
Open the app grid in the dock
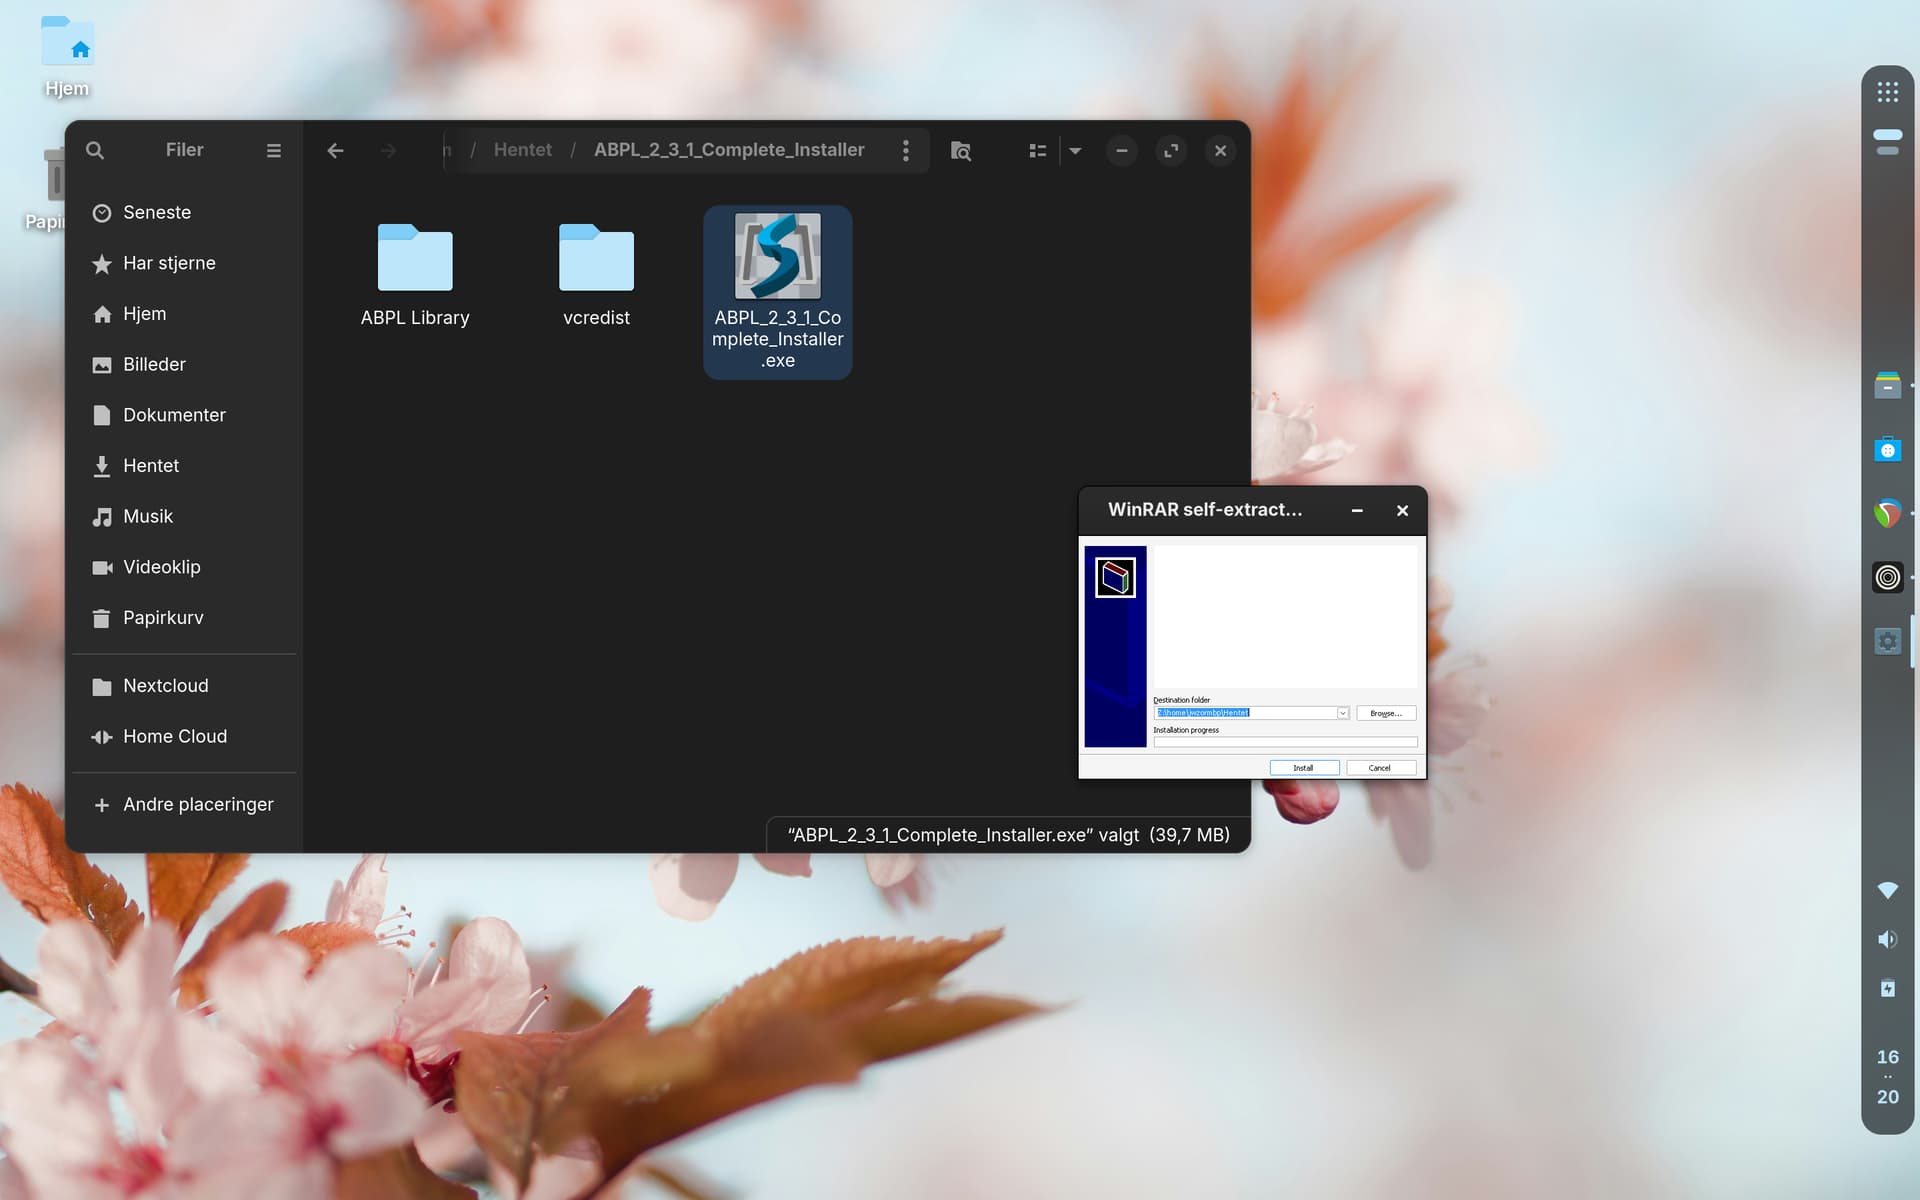(x=1887, y=92)
